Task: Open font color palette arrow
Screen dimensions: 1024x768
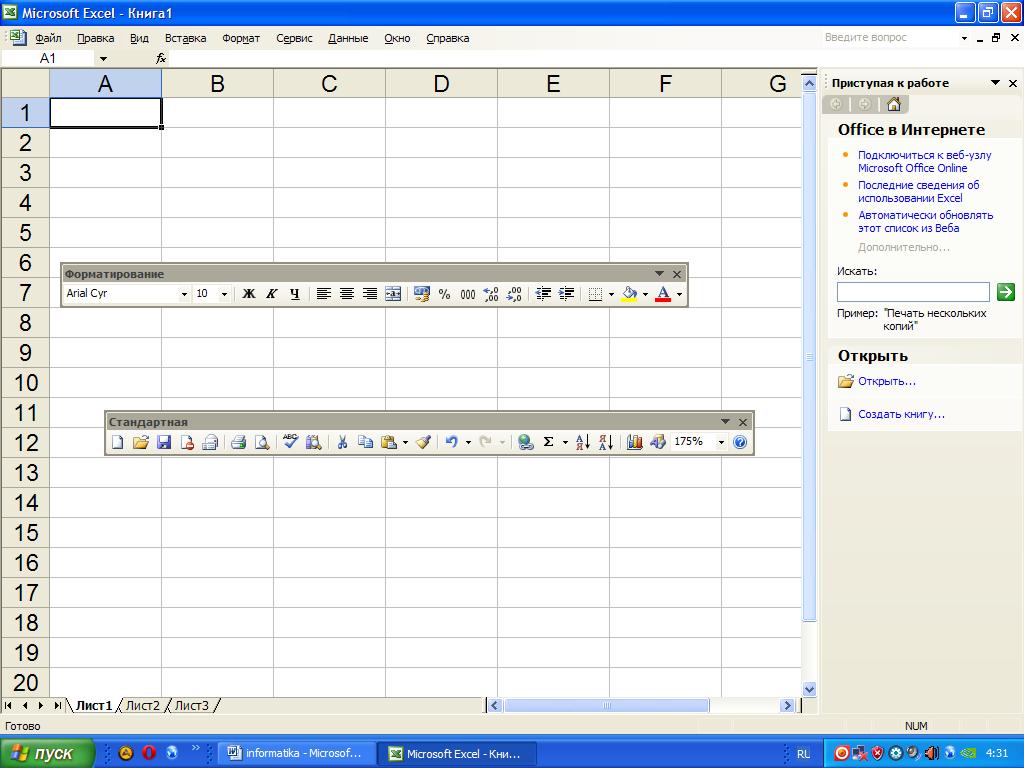Action: 679,294
